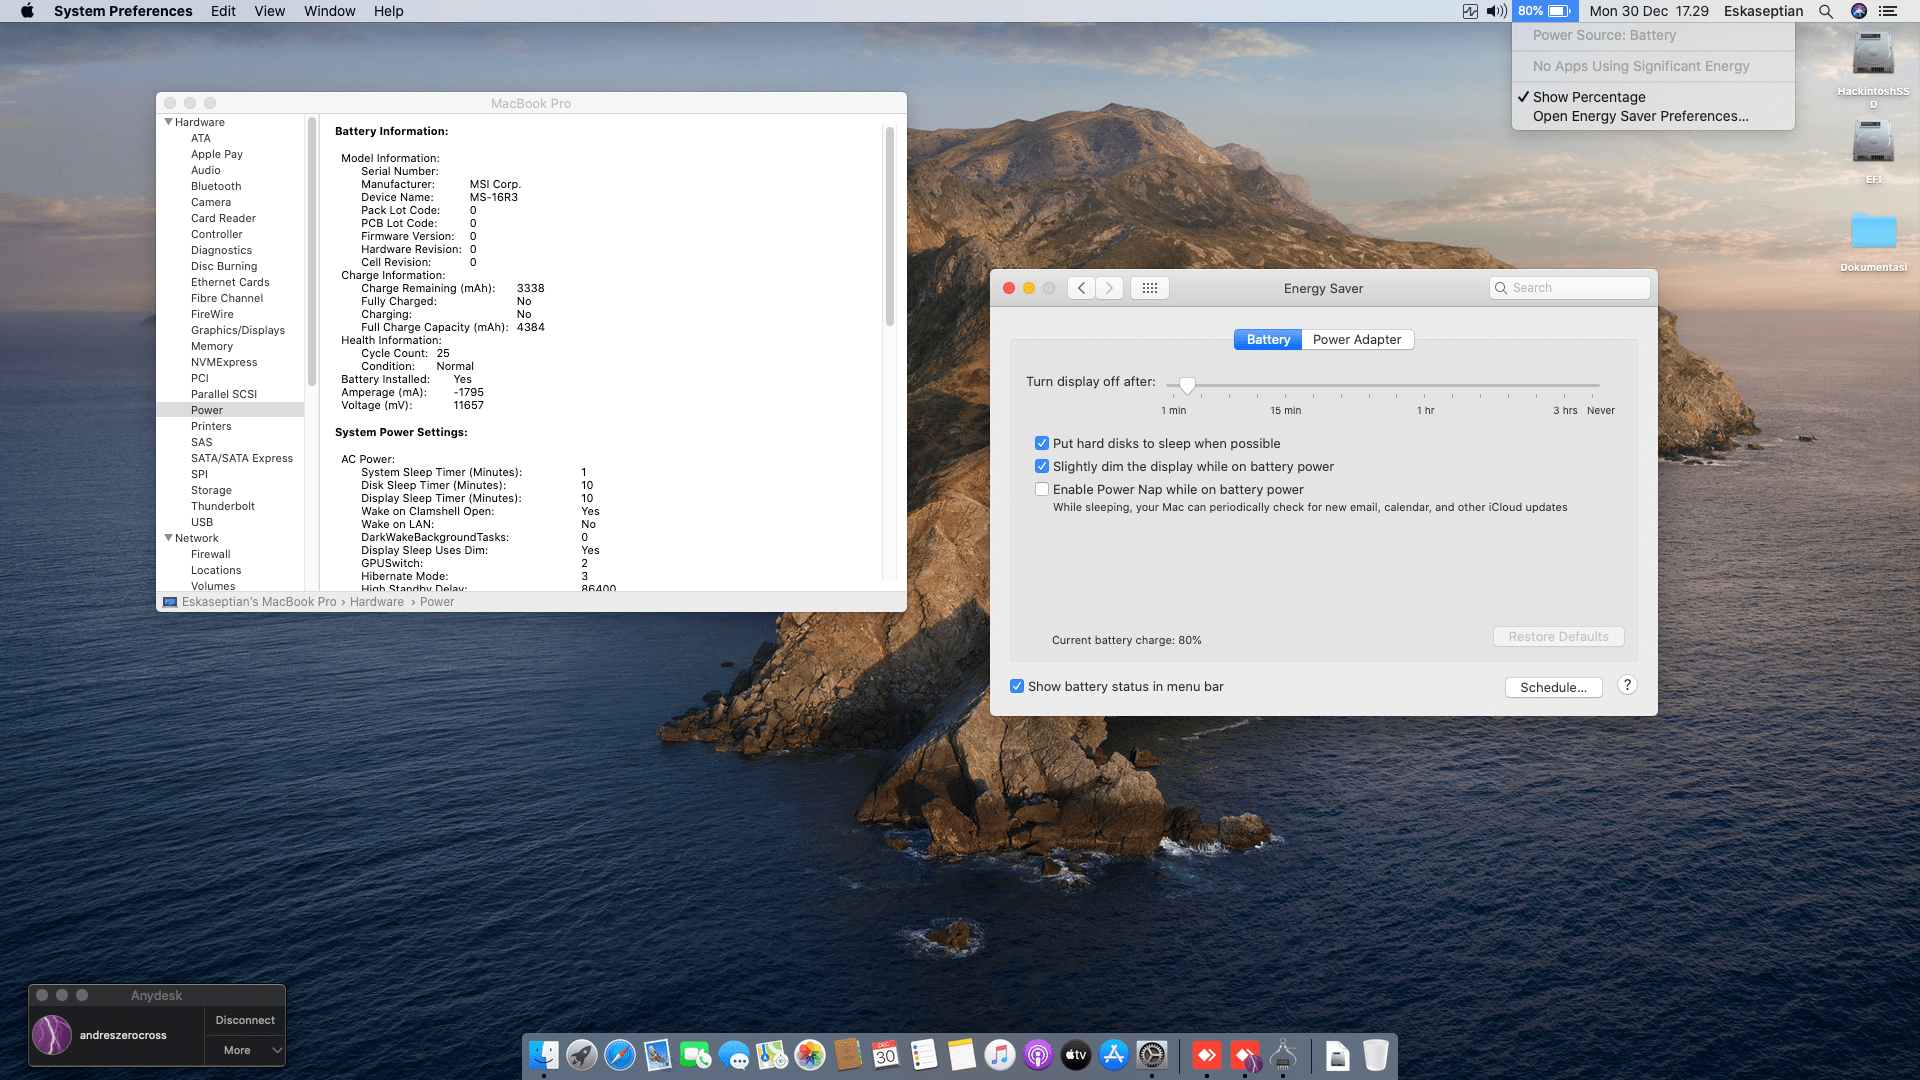Open the Music app in the dock
This screenshot has width=1920, height=1080.
[x=999, y=1055]
